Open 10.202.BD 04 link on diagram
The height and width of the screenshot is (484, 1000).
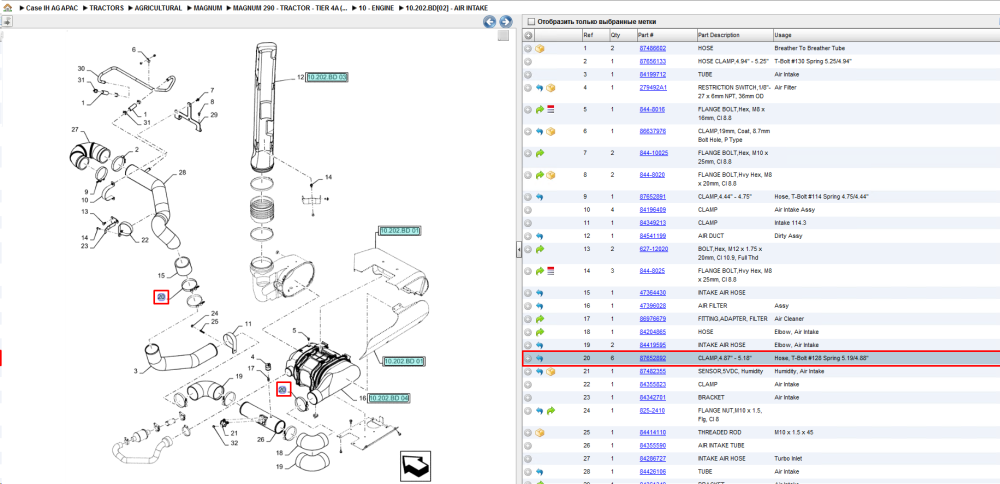tap(389, 398)
